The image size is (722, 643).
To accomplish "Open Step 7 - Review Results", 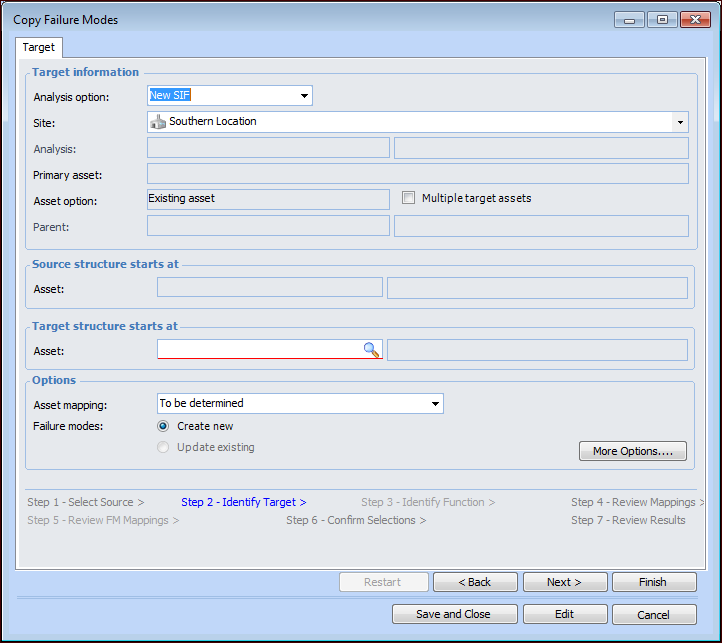I will (x=628, y=520).
